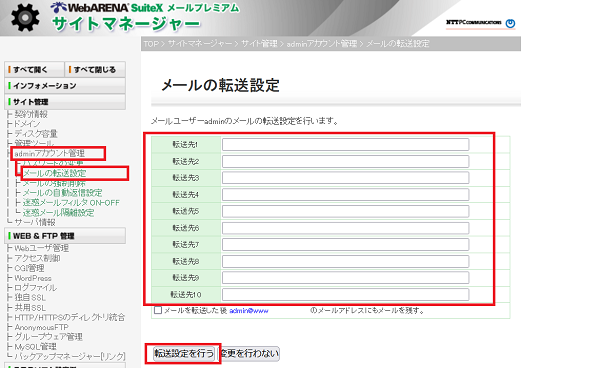
Task: Open 共用SSL in the sidebar
Action: 30,308
